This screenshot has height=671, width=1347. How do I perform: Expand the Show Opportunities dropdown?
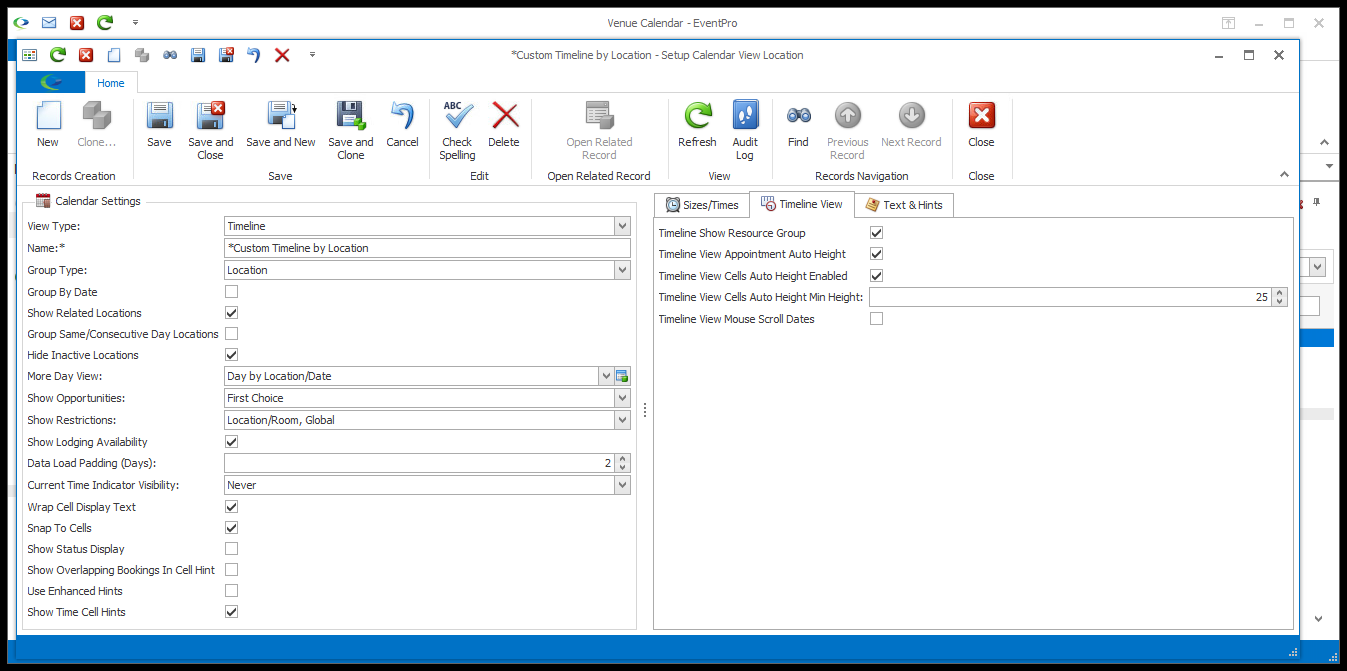[622, 398]
